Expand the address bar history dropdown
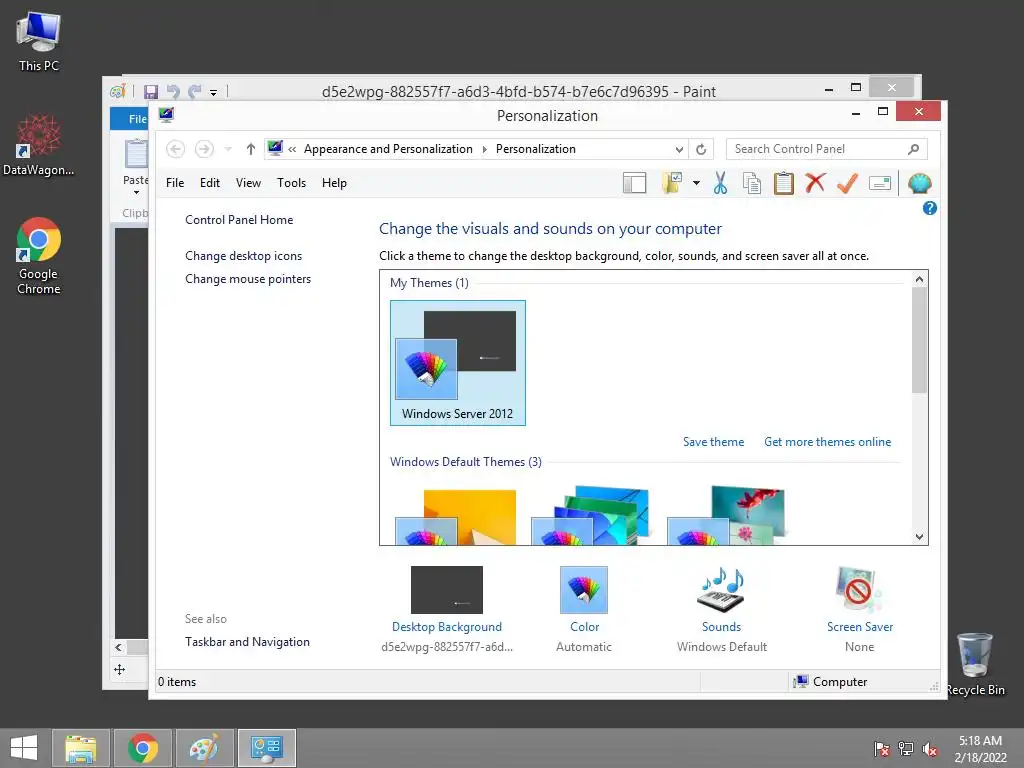The height and width of the screenshot is (768, 1024). pyautogui.click(x=679, y=150)
